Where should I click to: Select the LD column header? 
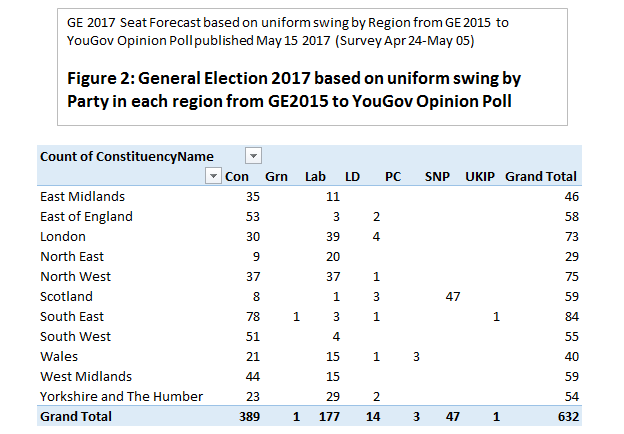[352, 176]
